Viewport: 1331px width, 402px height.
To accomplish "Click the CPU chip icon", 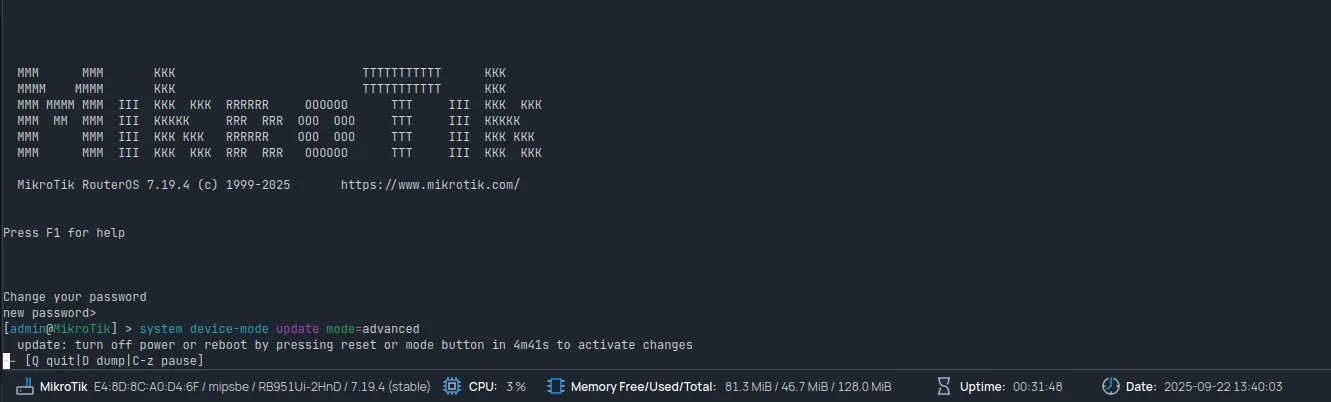I will click(452, 387).
